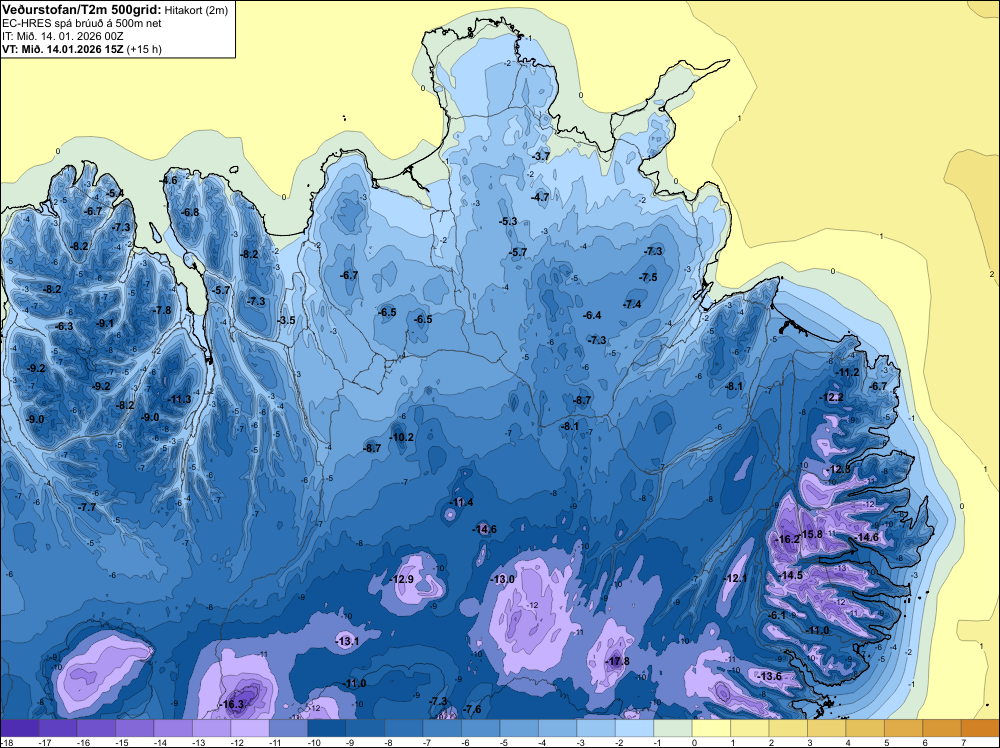Click the 6 legend color swatch

coord(942,728)
